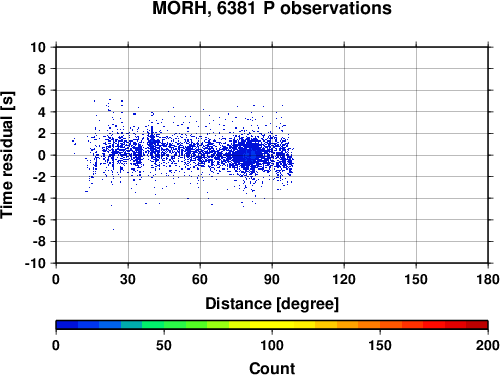
Task: Click y-axis tick label '-8'
Action: (x=39, y=242)
